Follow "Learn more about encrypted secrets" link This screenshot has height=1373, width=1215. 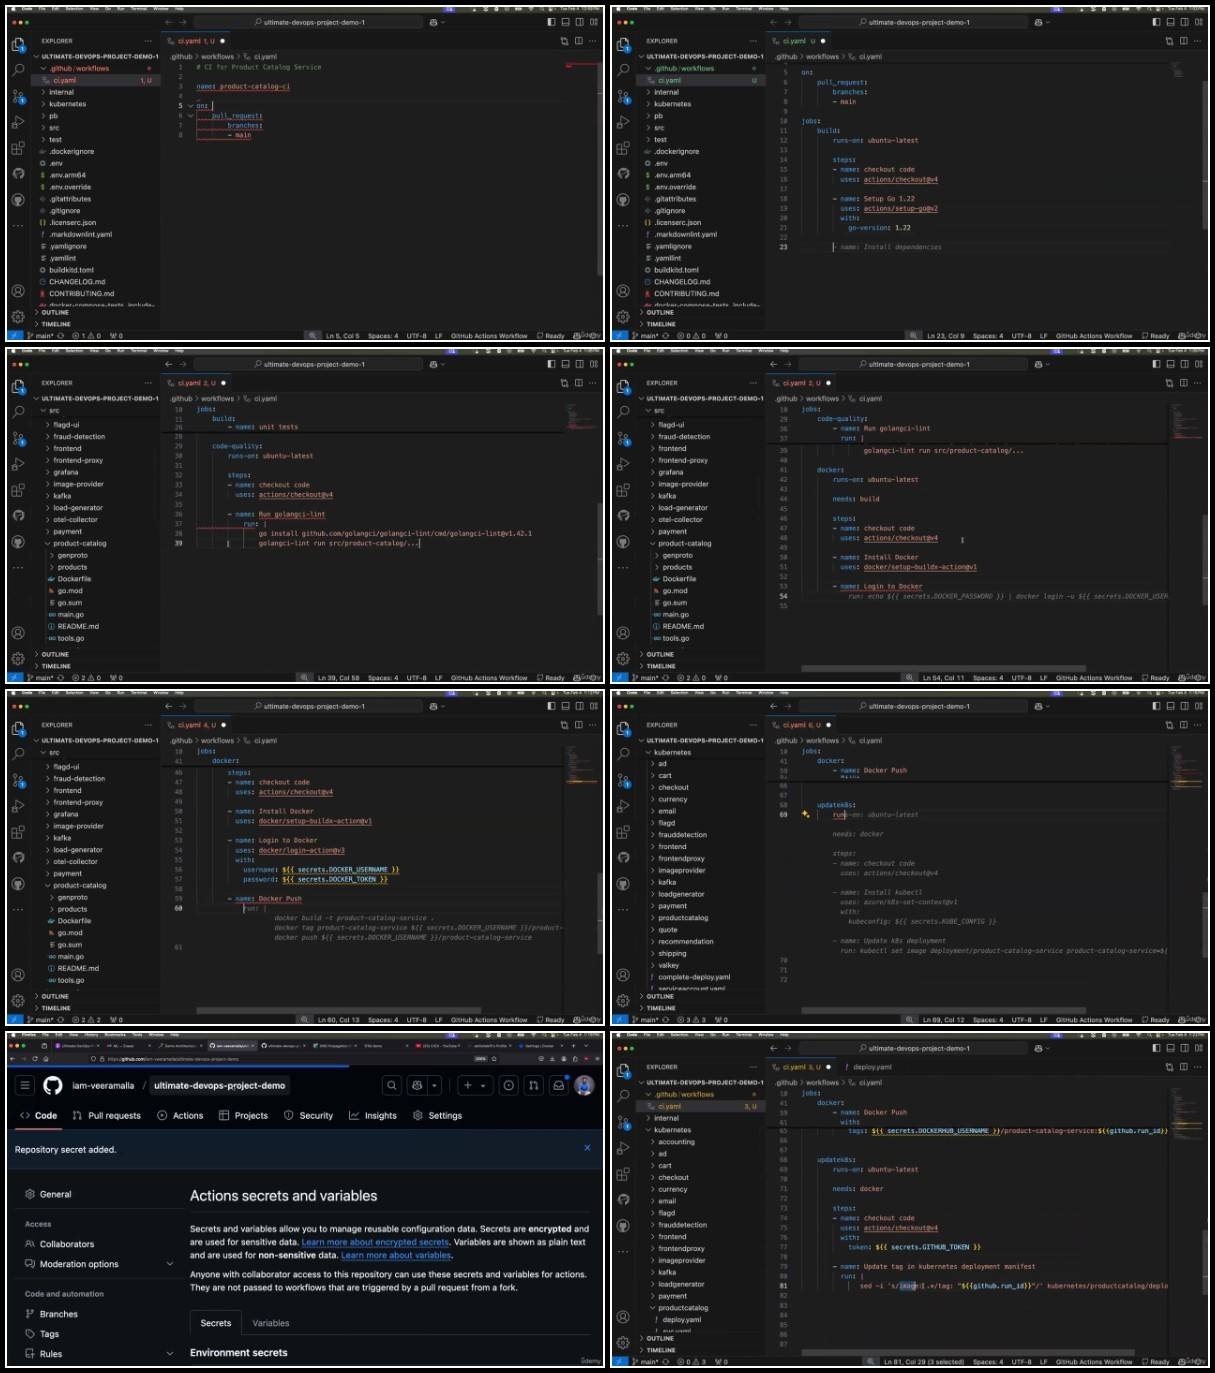point(375,1242)
